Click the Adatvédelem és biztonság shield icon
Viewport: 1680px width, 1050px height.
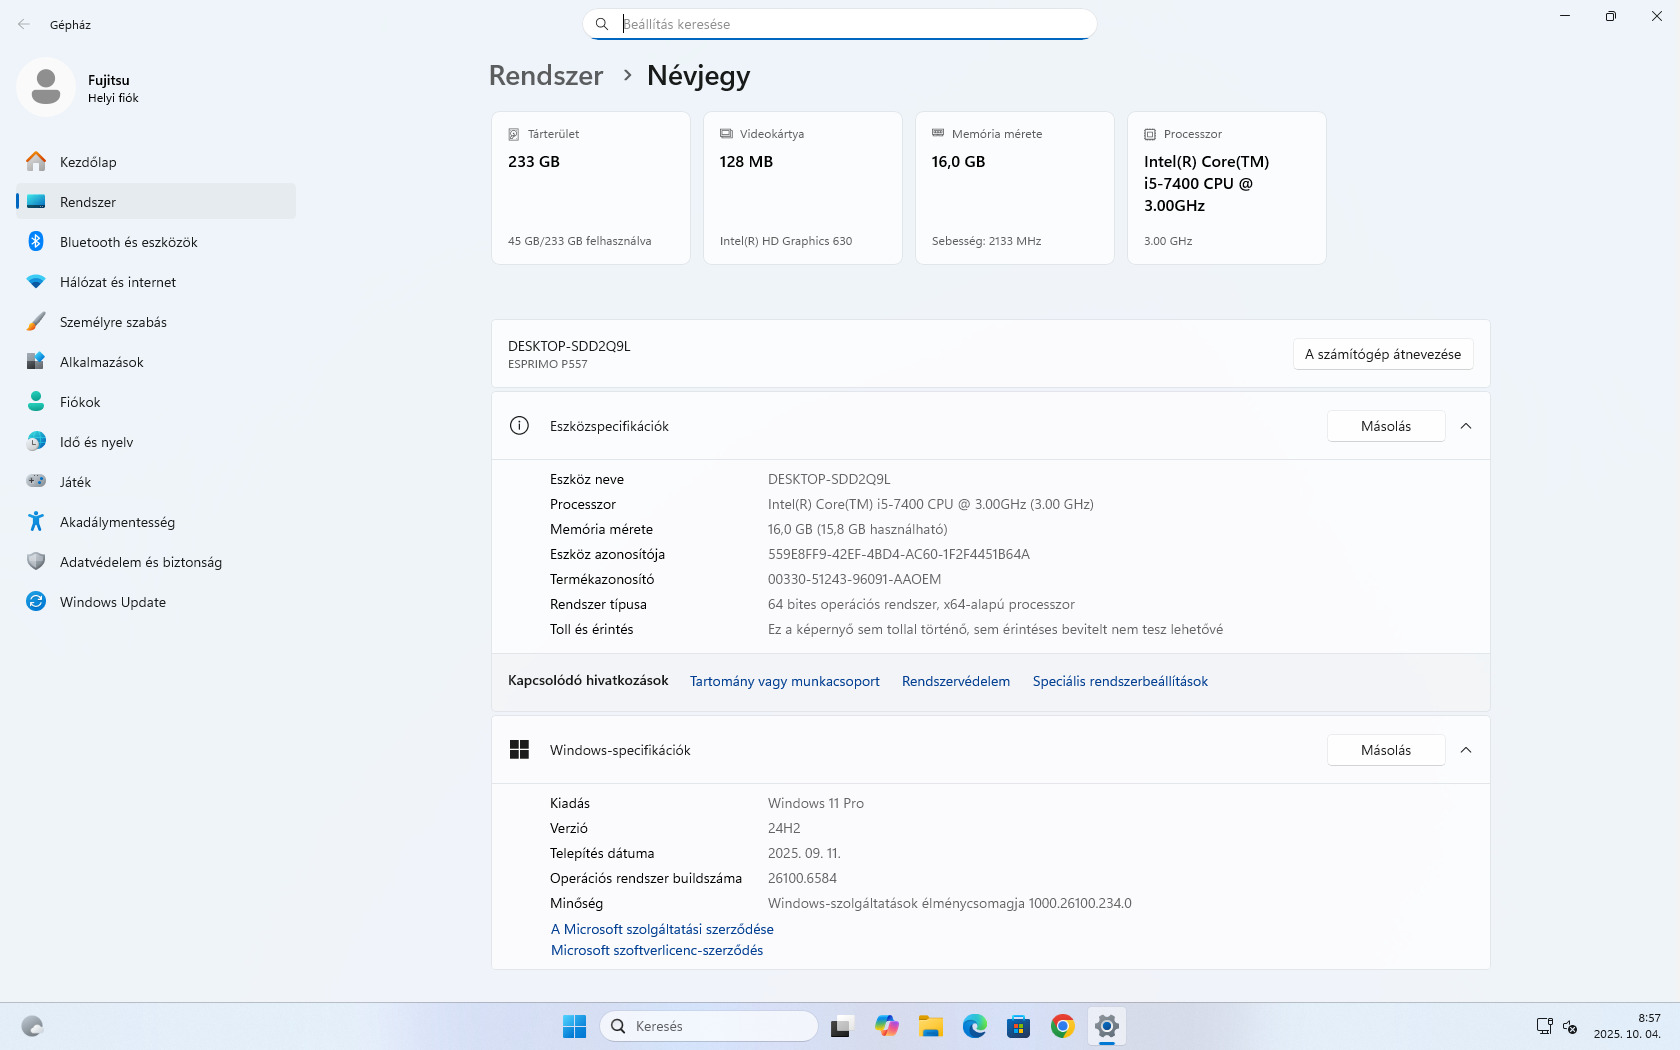(x=36, y=562)
